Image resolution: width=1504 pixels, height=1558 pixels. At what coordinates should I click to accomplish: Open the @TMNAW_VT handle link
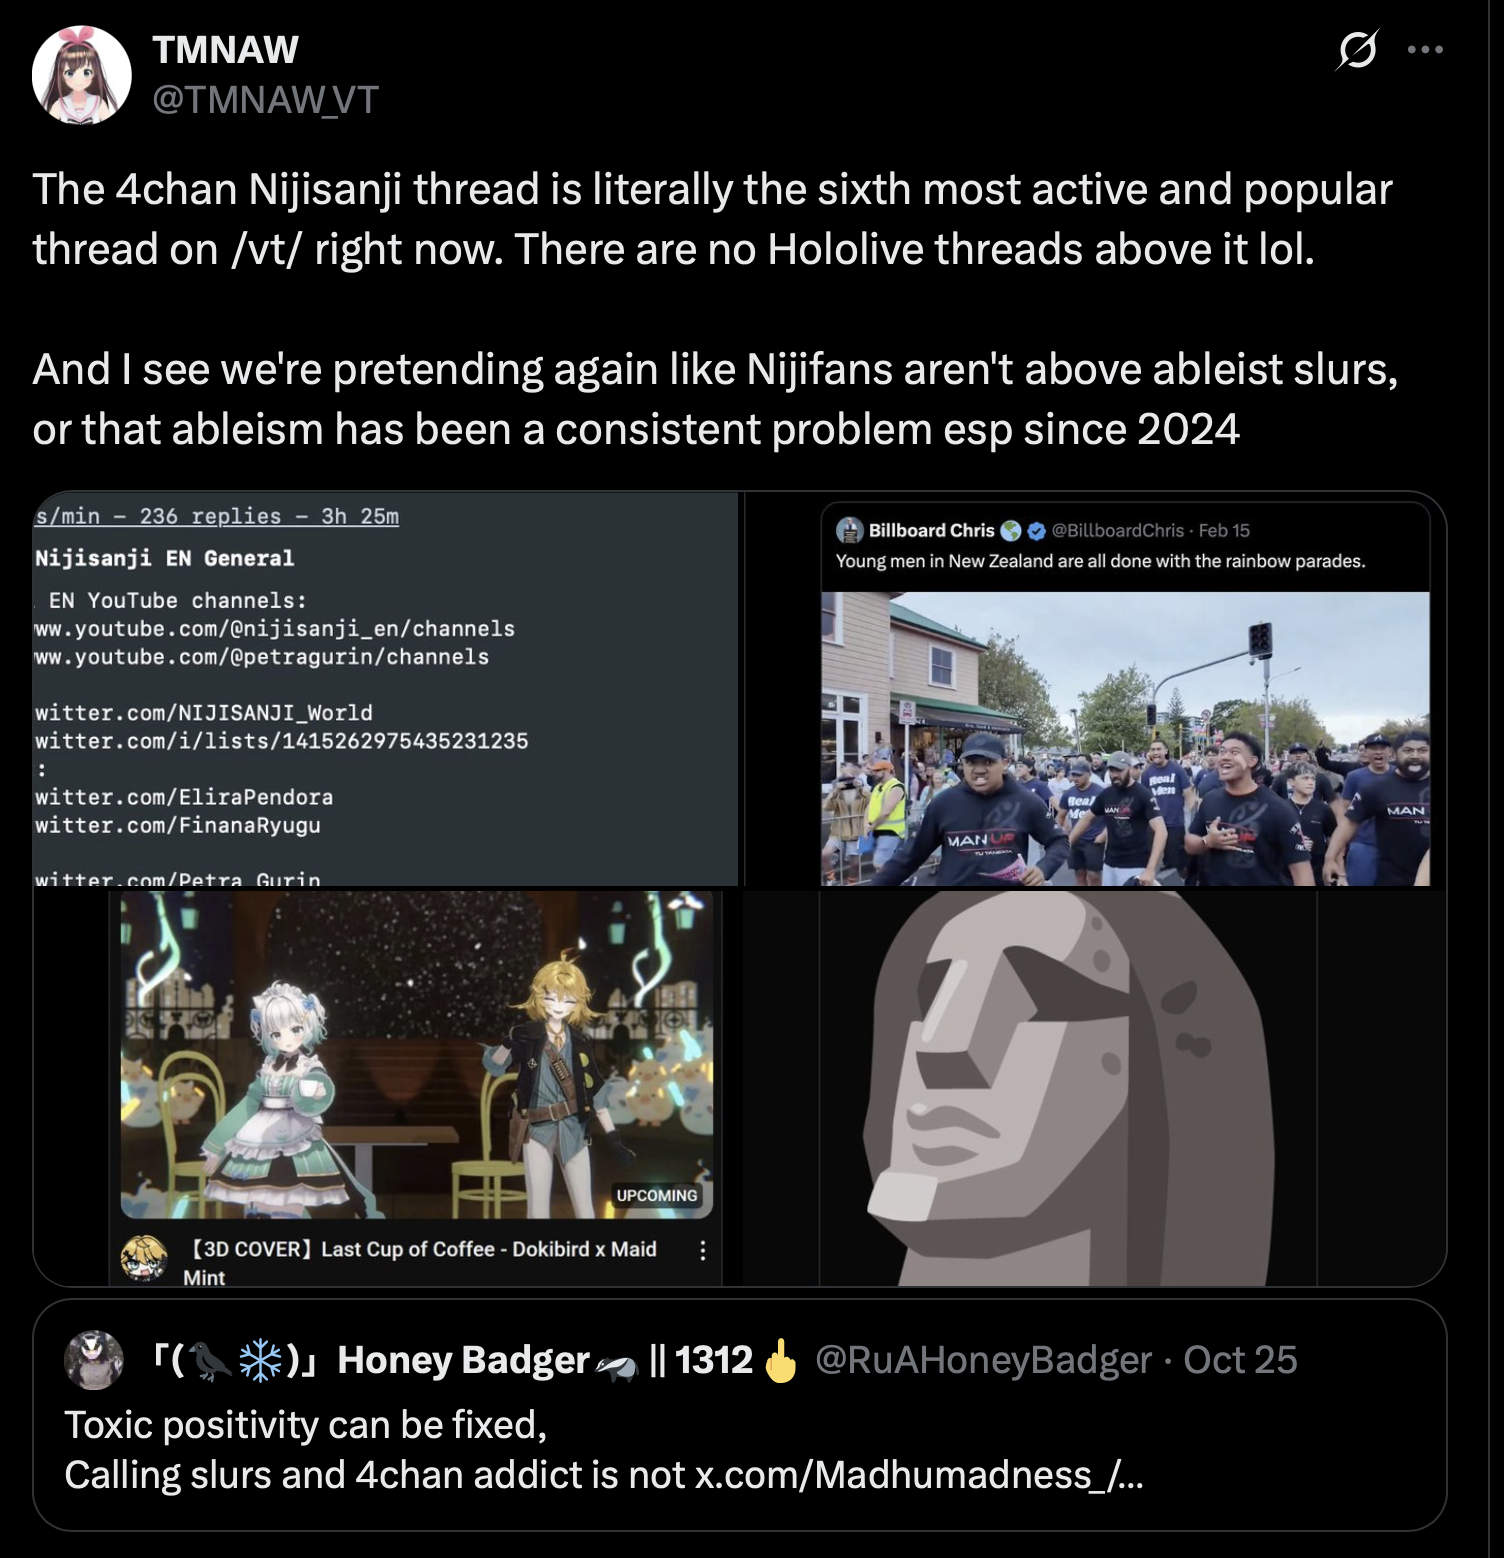[265, 99]
